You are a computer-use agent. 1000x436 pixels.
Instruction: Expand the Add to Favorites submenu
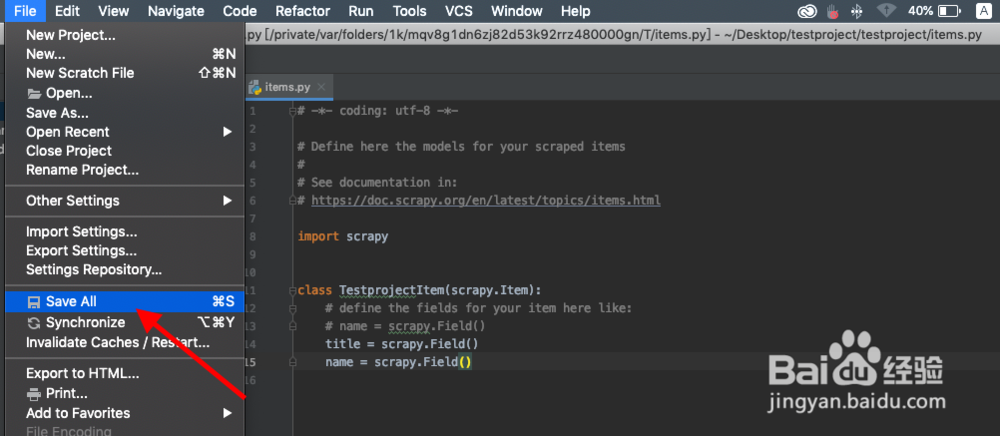(227, 413)
